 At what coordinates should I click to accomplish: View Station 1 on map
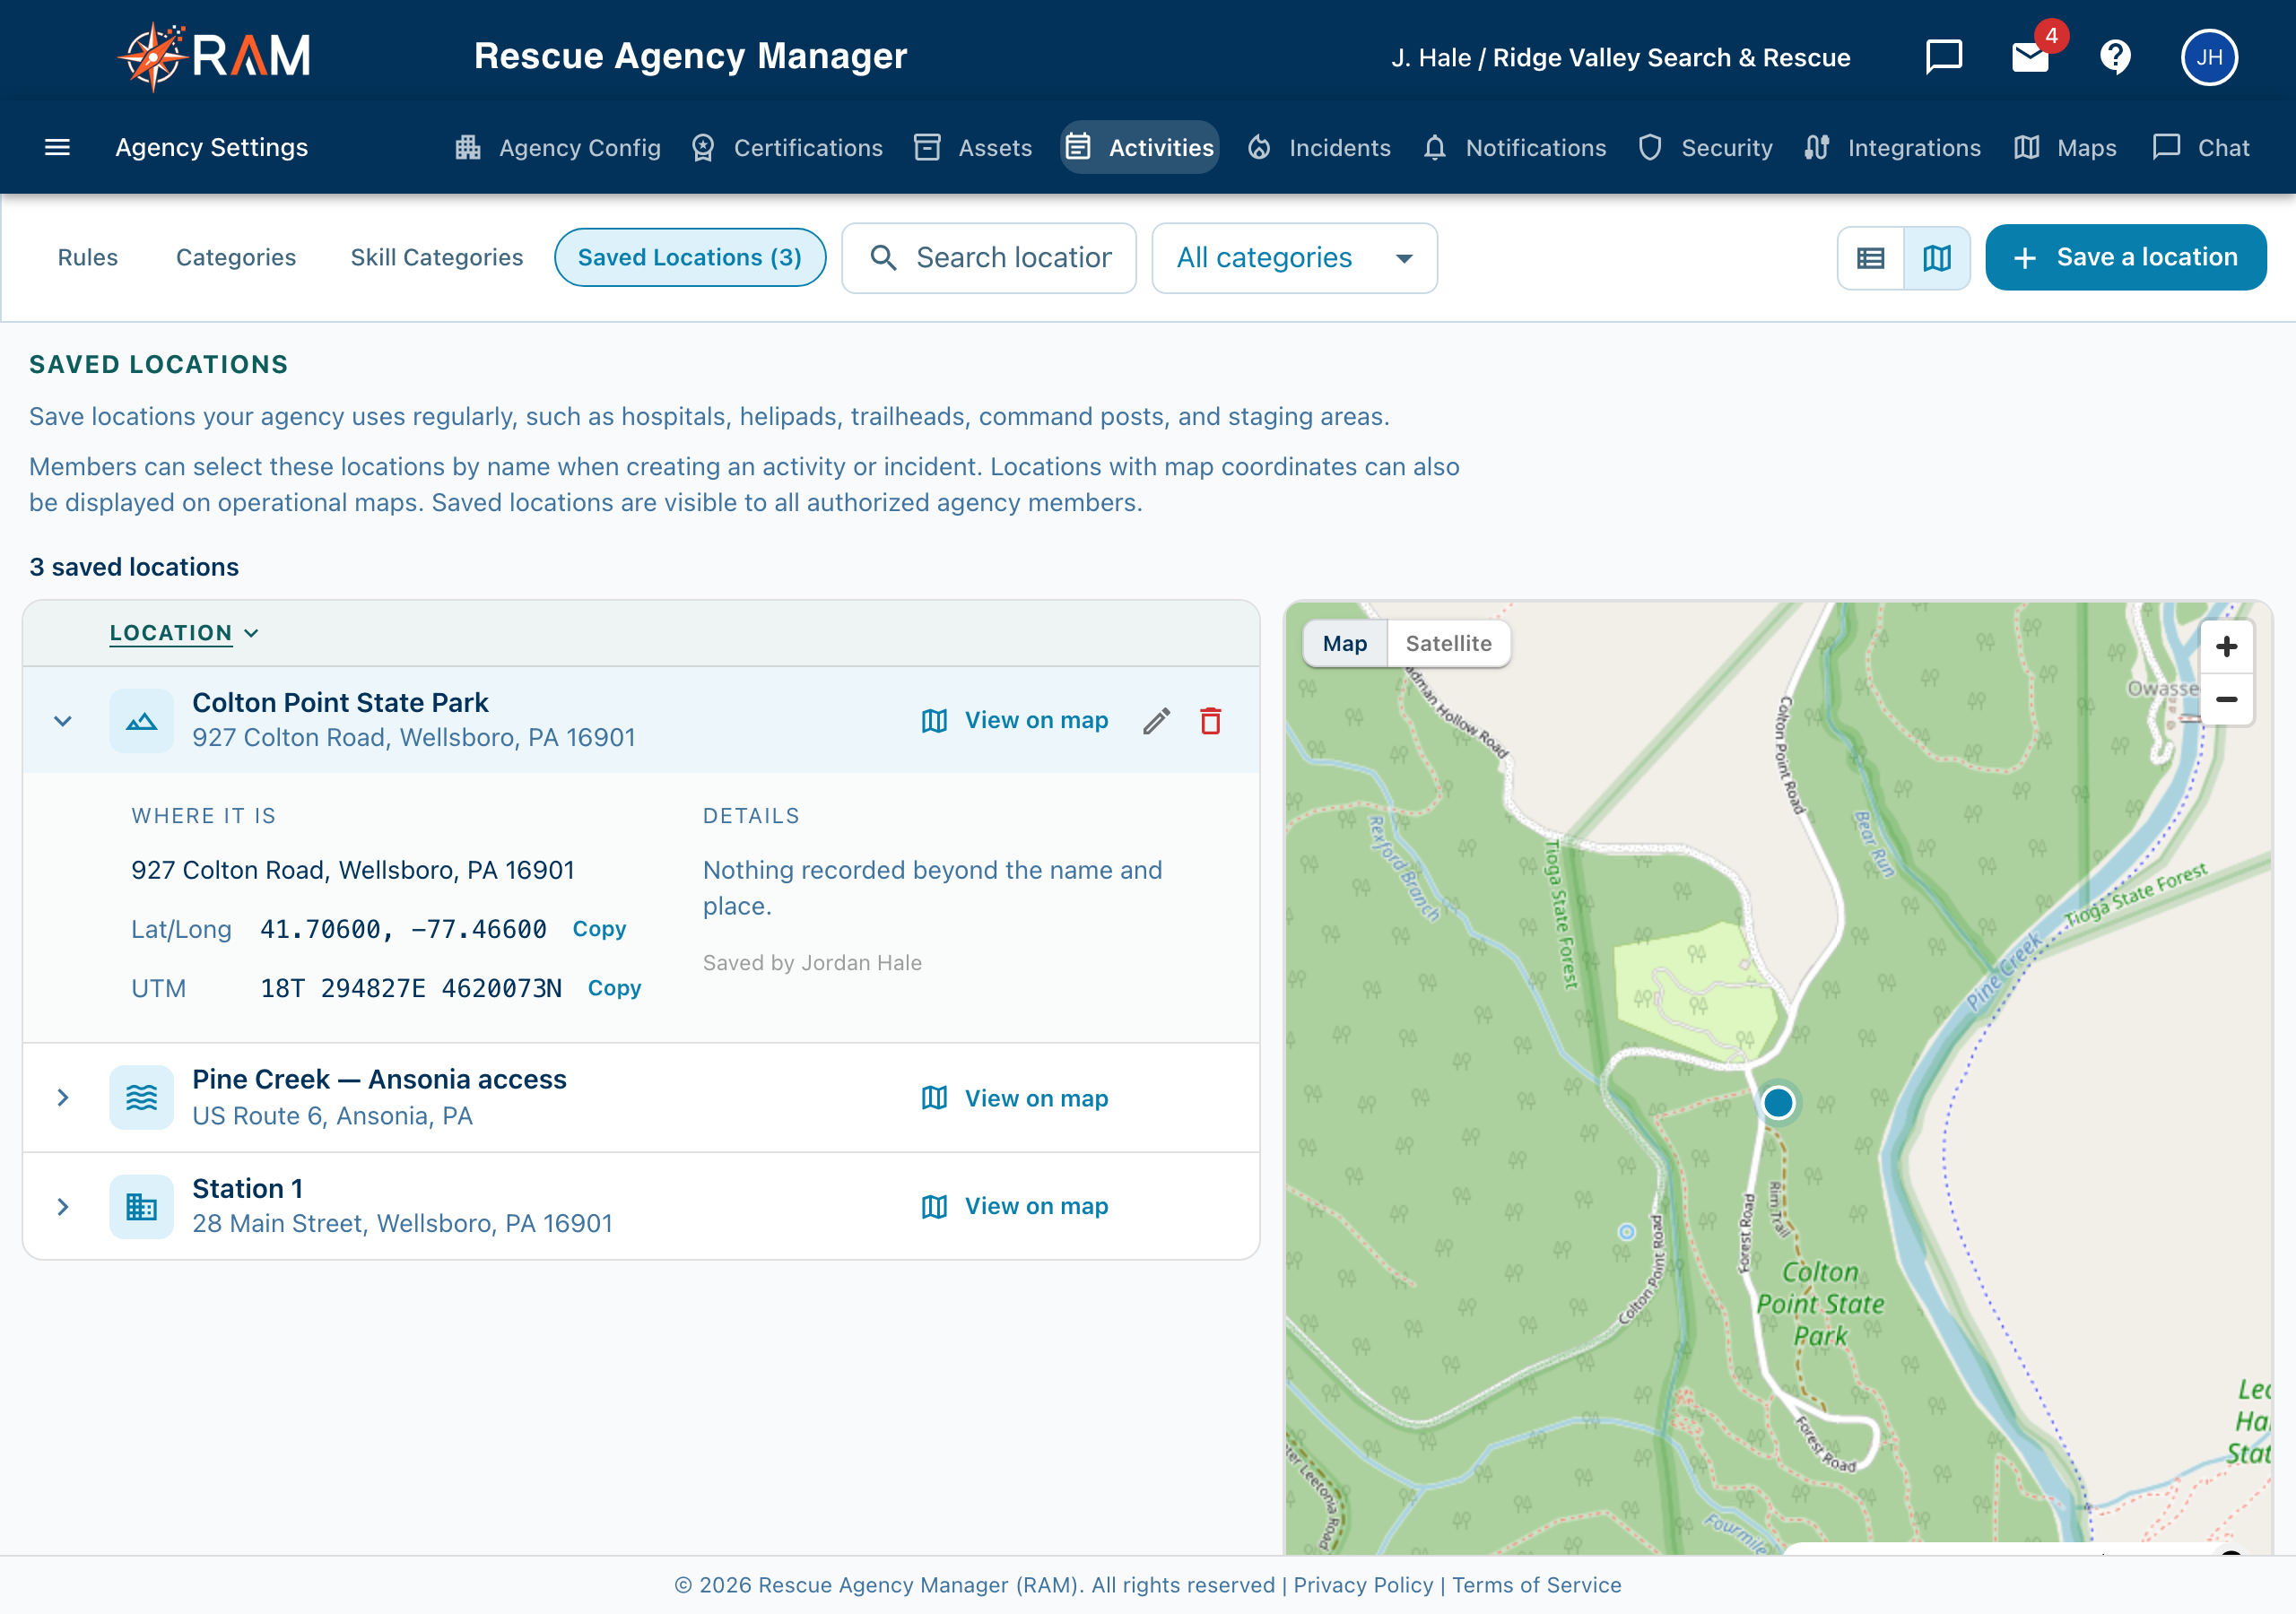(1014, 1207)
